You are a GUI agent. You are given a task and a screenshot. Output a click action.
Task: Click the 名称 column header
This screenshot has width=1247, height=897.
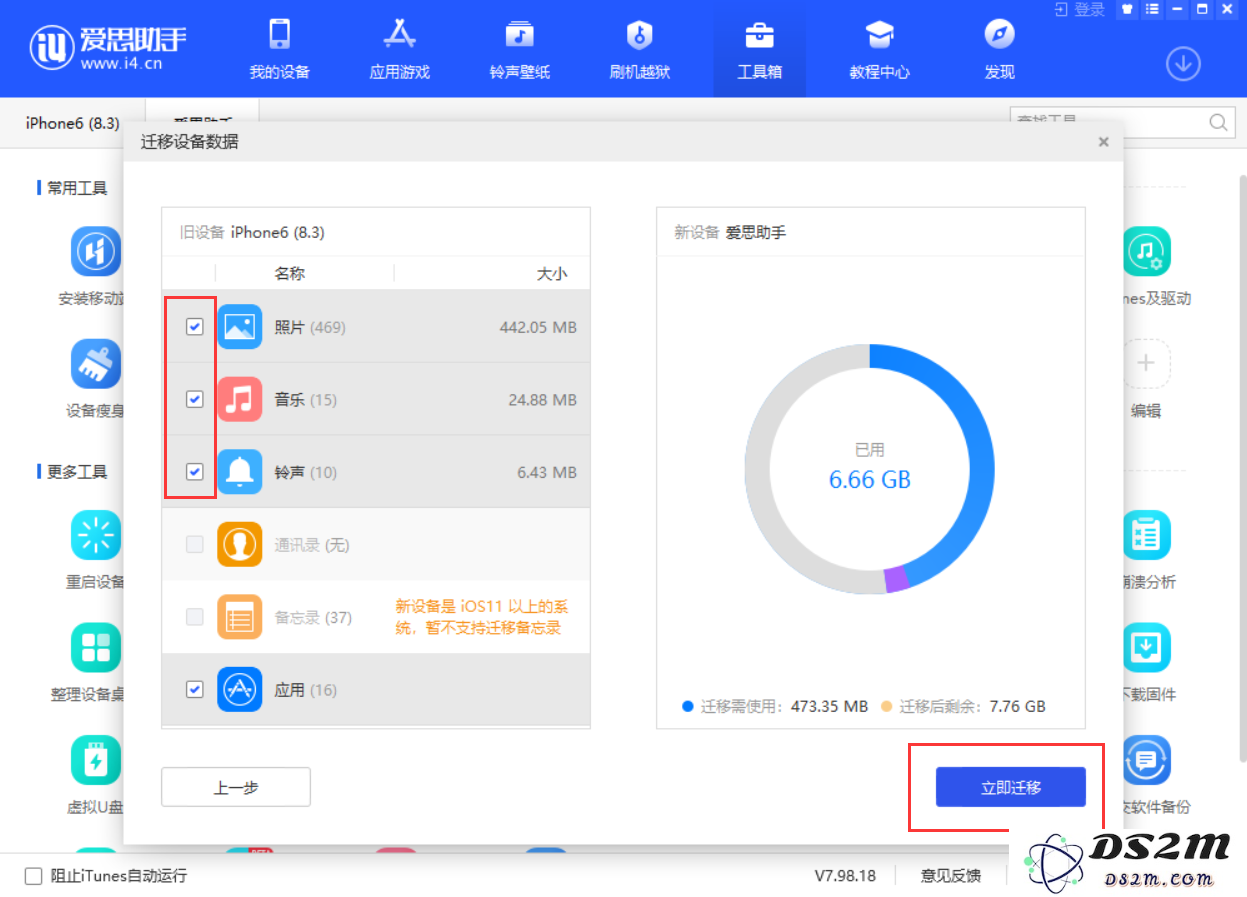(290, 273)
